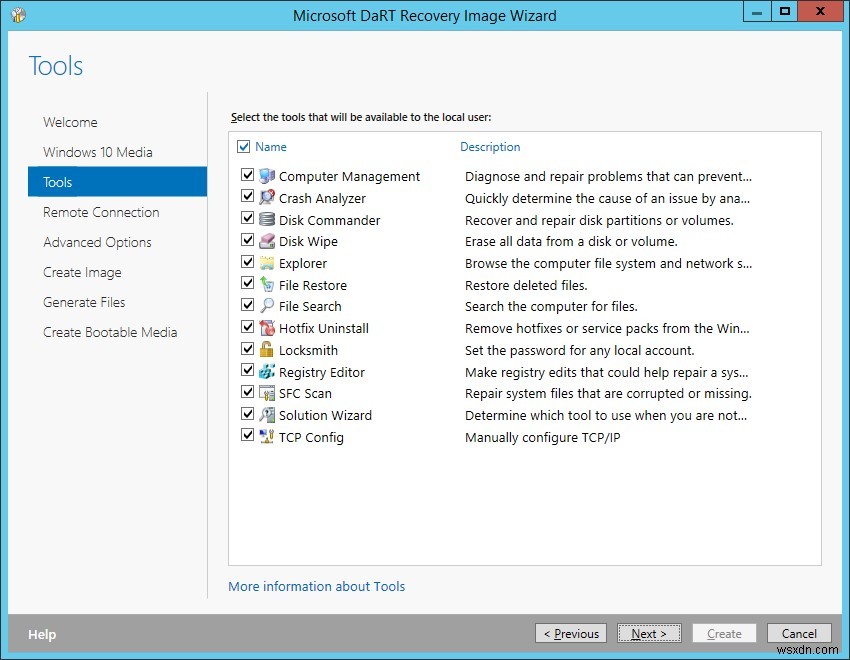This screenshot has width=850, height=660.
Task: Click 'Search the computer for files.' description
Action: click(x=551, y=306)
